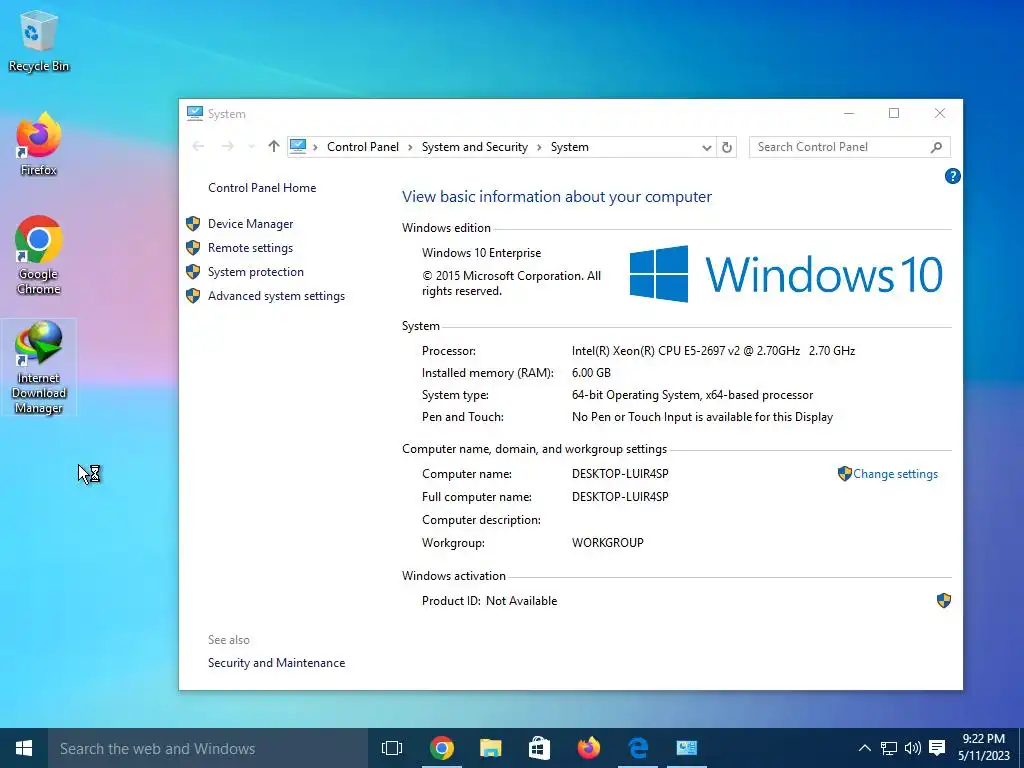Expand chevron before Control Panel breadcrumb
The height and width of the screenshot is (768, 1024).
(315, 148)
